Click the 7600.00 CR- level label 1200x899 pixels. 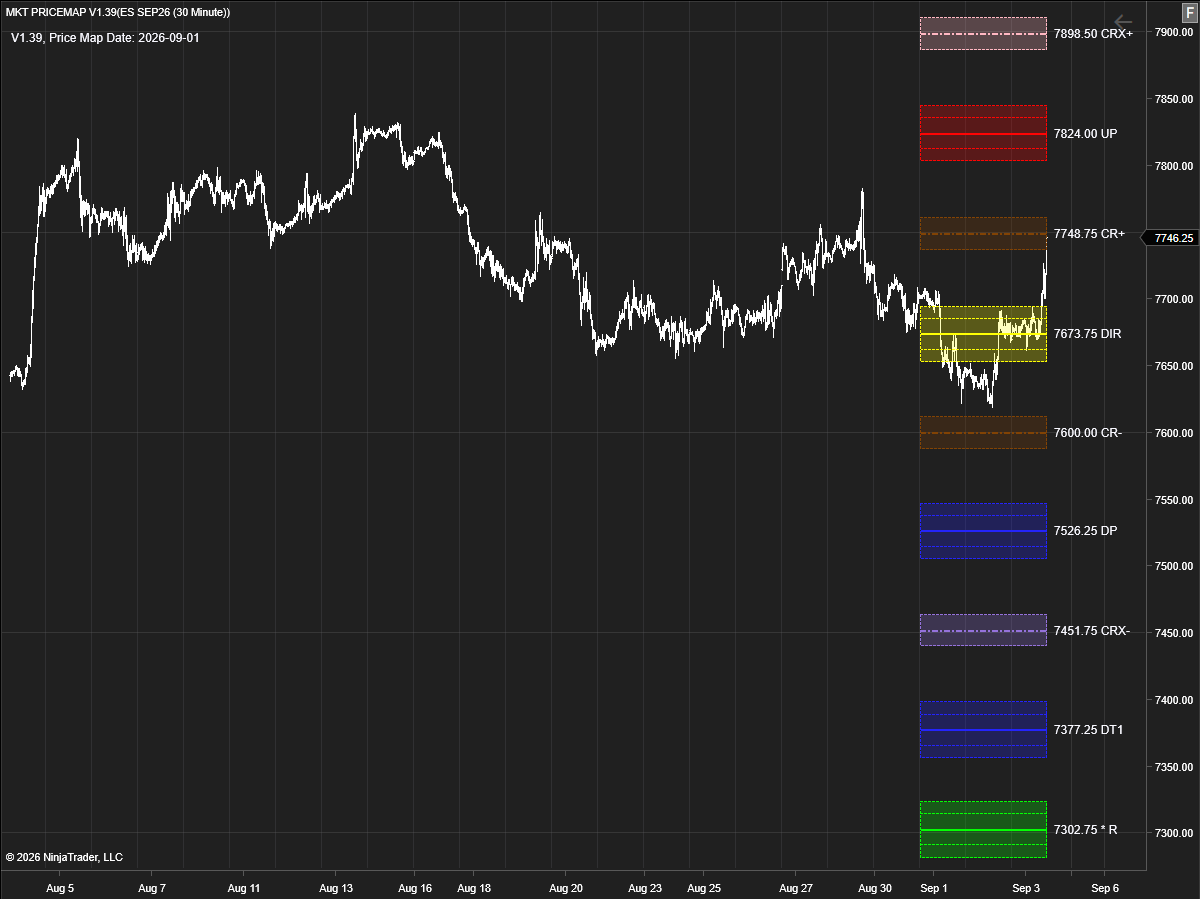pyautogui.click(x=1088, y=433)
